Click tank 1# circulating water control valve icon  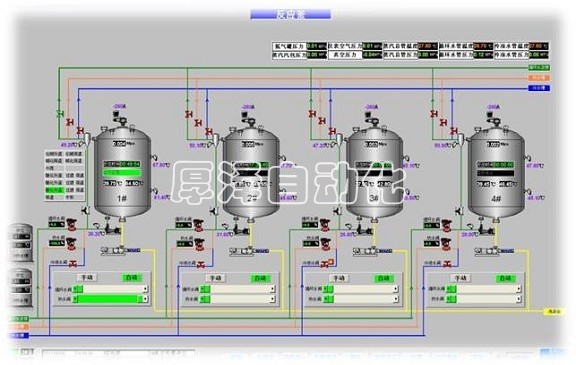[x=72, y=224]
